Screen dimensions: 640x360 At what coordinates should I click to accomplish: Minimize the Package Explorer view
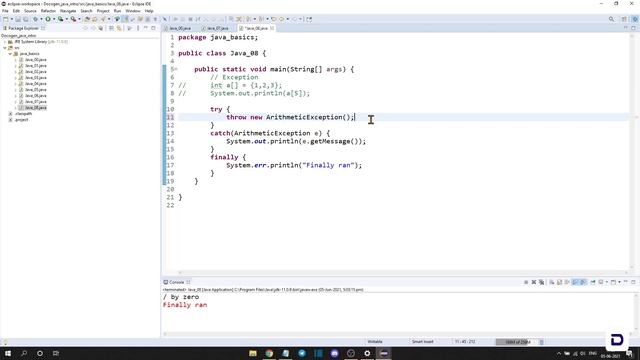point(146,28)
